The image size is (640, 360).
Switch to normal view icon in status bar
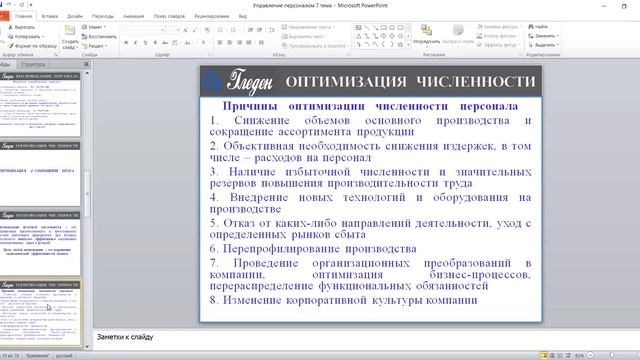click(544, 356)
